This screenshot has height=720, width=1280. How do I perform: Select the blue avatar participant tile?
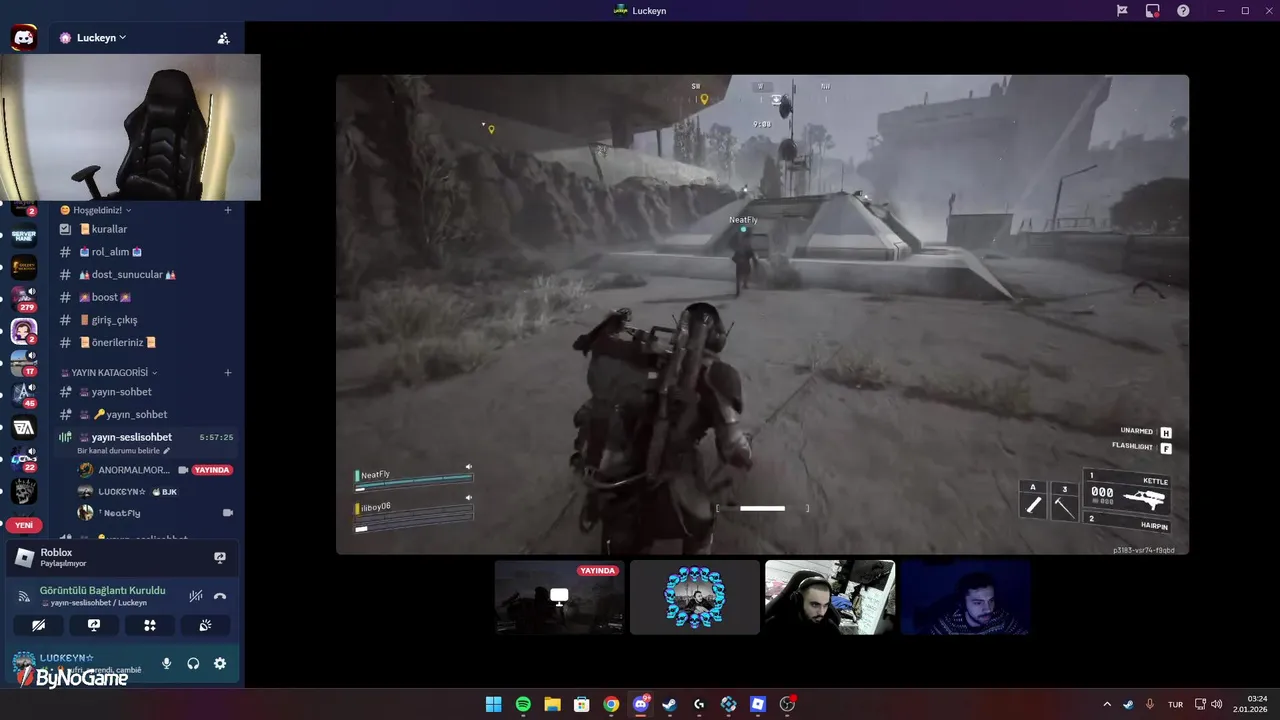point(695,597)
